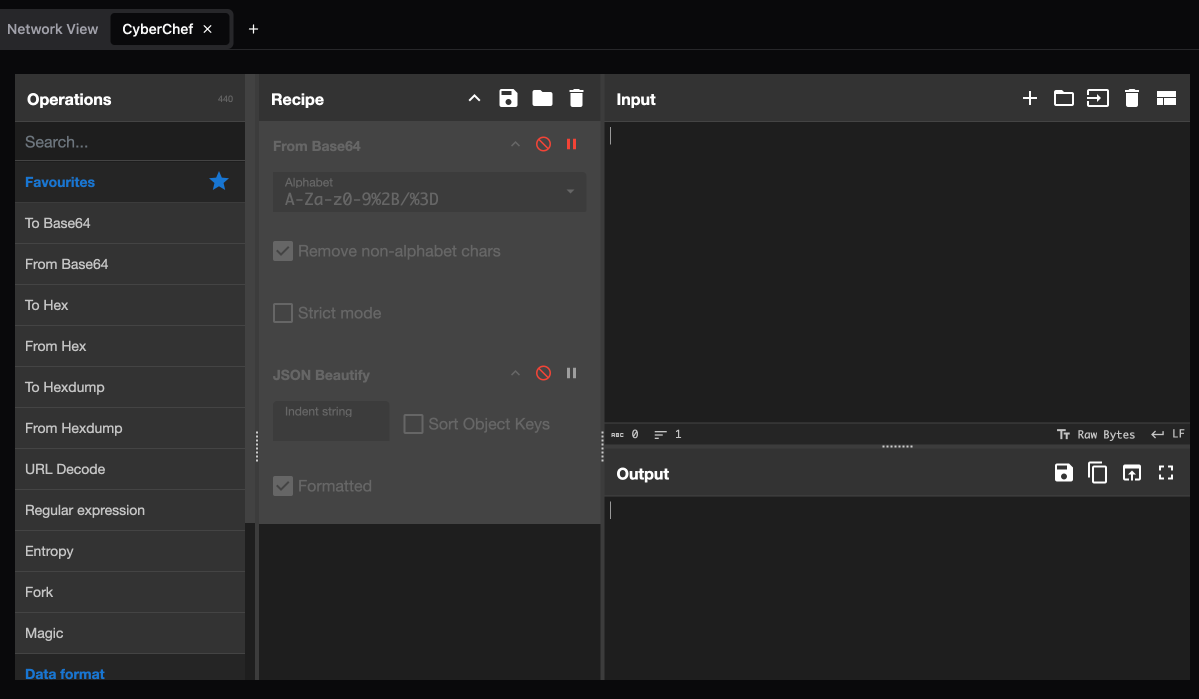Save output to file
The image size is (1199, 699).
[x=1064, y=473]
